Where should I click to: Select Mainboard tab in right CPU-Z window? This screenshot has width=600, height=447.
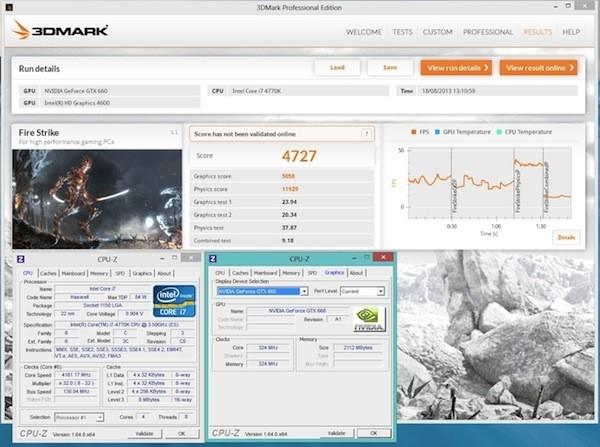point(265,273)
